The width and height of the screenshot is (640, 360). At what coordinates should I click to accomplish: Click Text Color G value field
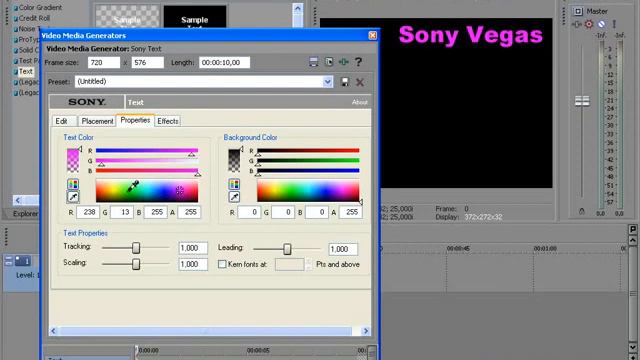122,212
